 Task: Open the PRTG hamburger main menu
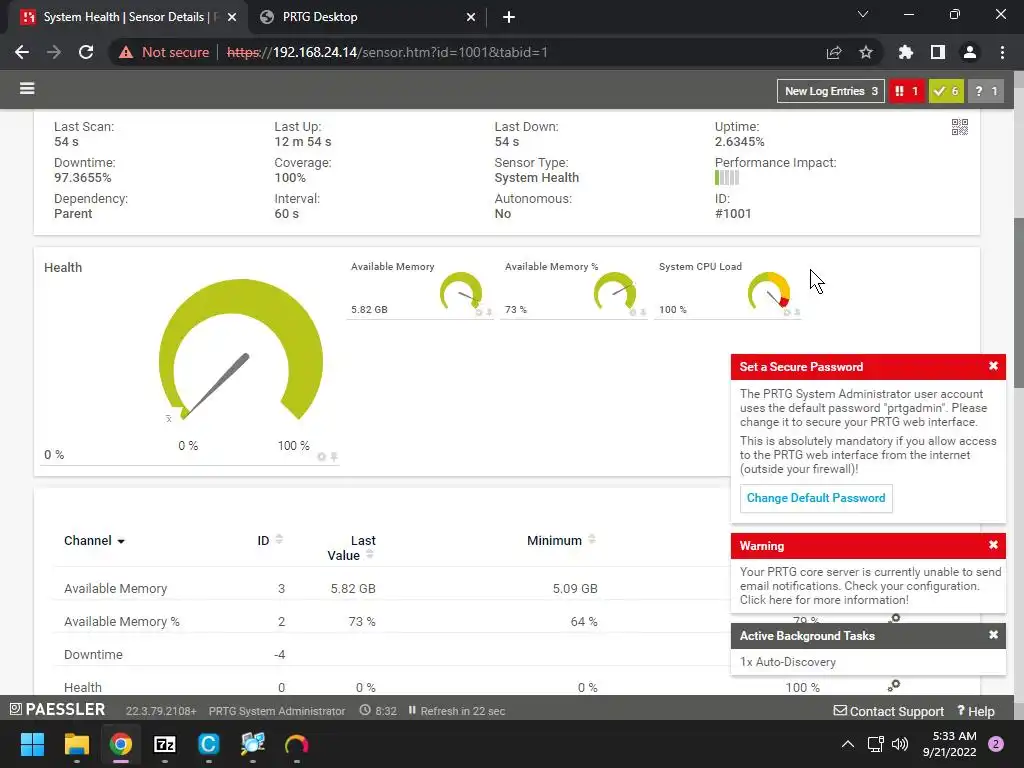27,89
